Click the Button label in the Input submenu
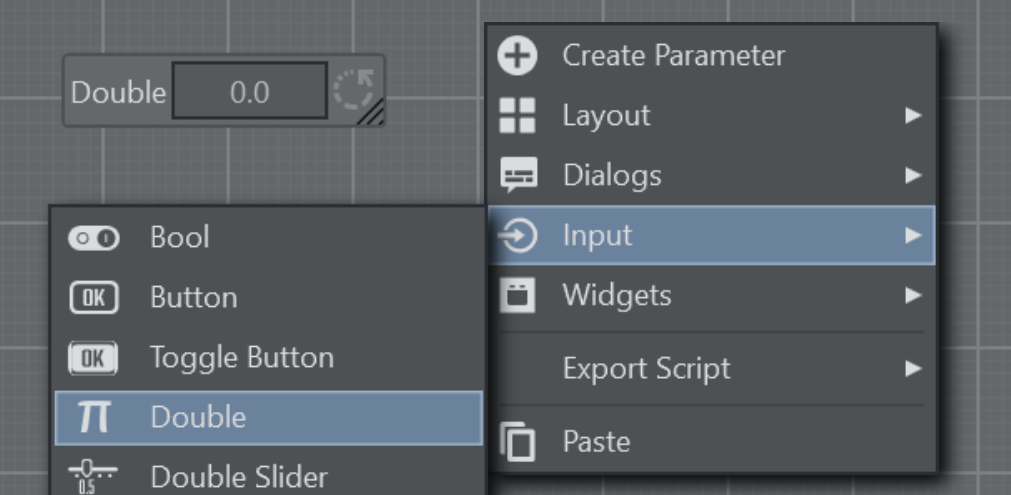This screenshot has height=495, width=1011. (193, 298)
